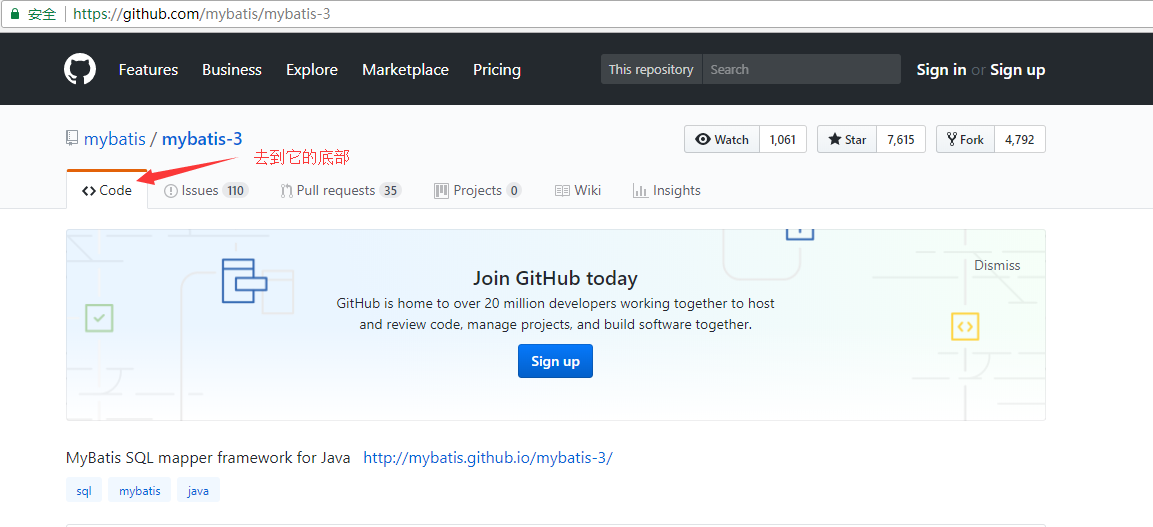Image resolution: width=1153 pixels, height=527 pixels.
Task: Open Explore in the top navigation
Action: [x=312, y=70]
